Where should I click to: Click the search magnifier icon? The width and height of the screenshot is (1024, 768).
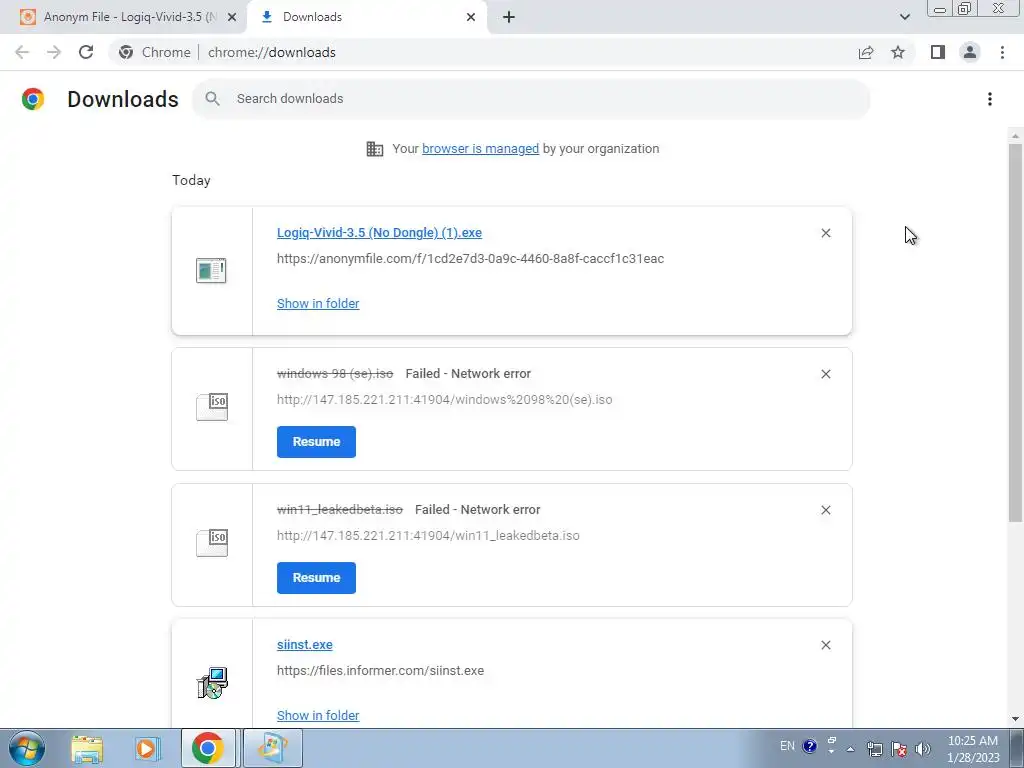(212, 99)
